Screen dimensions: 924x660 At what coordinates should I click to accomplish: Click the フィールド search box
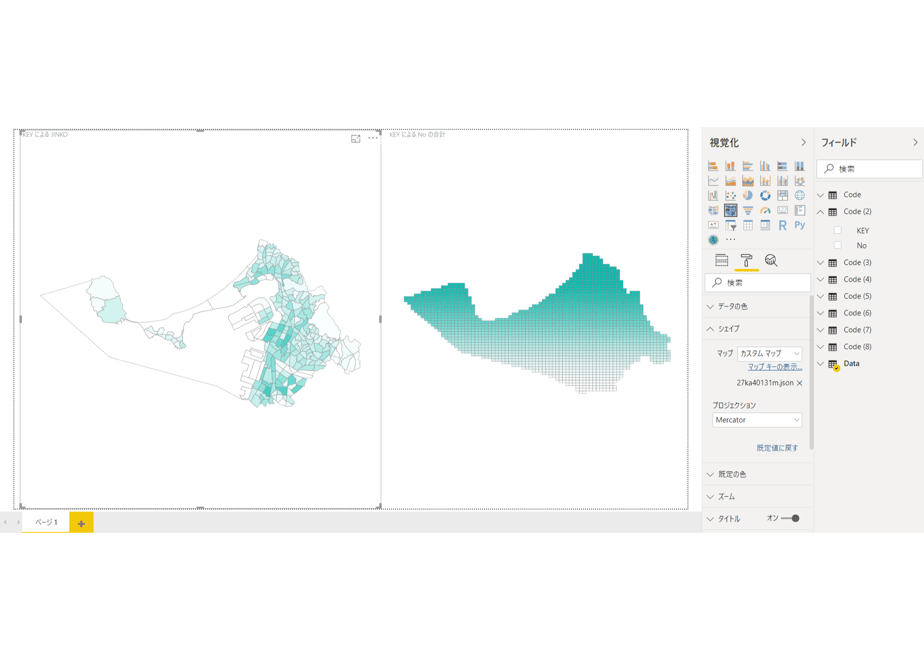(869, 169)
